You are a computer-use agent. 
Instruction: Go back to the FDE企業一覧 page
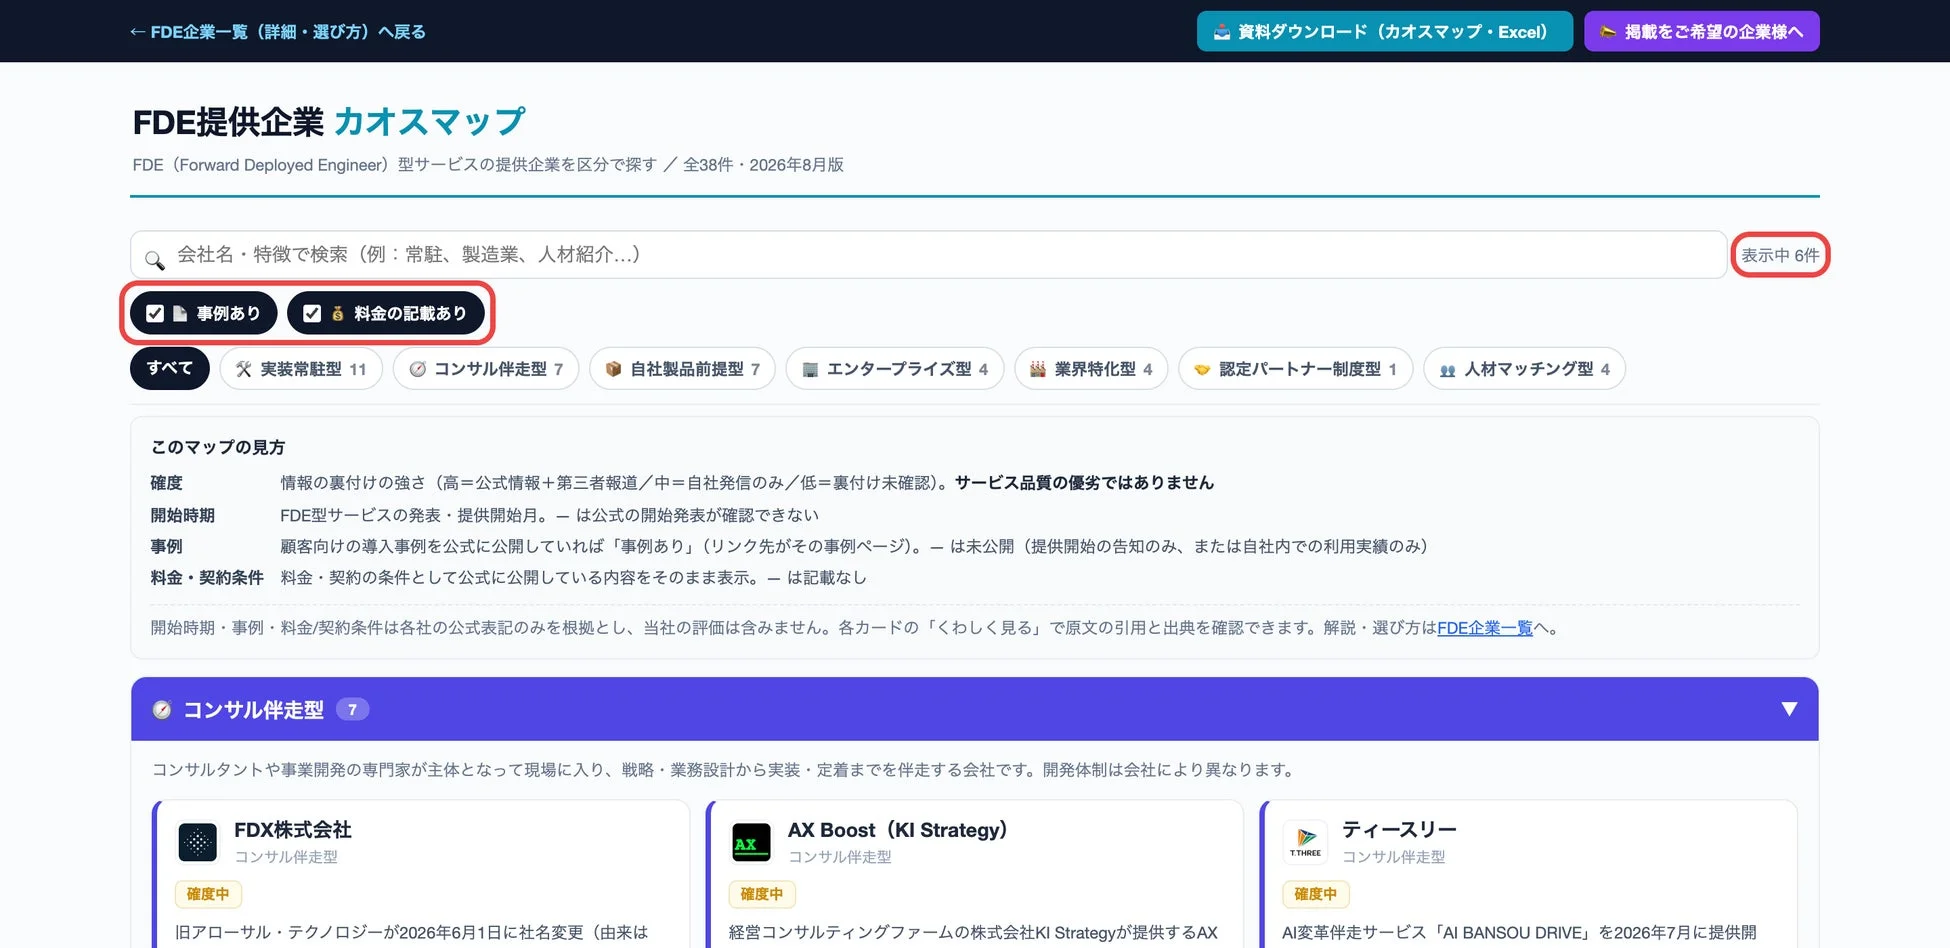pyautogui.click(x=277, y=32)
